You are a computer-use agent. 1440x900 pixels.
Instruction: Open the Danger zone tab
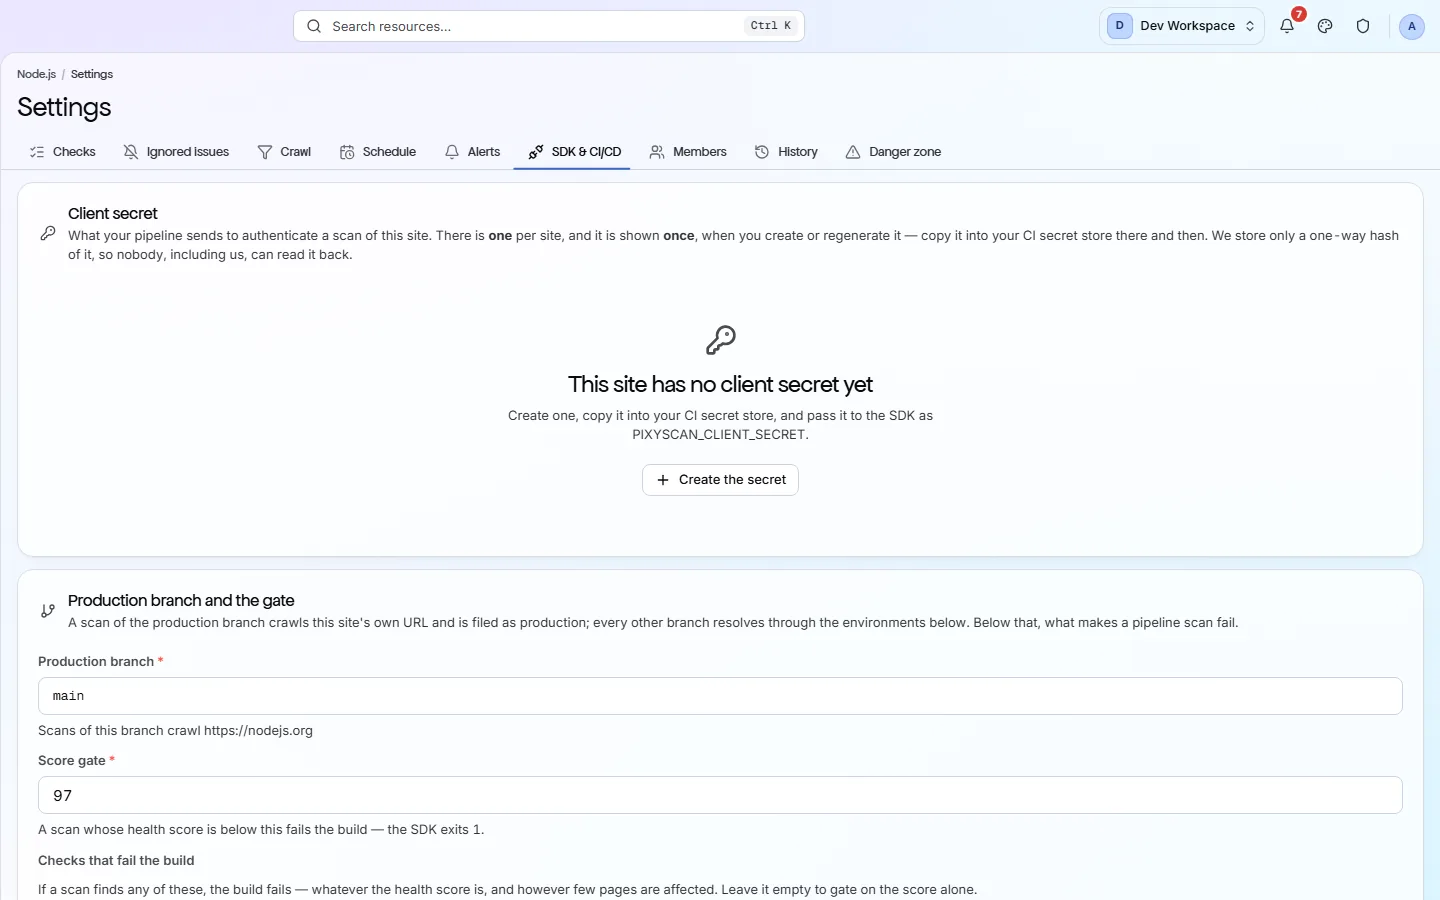(x=893, y=152)
